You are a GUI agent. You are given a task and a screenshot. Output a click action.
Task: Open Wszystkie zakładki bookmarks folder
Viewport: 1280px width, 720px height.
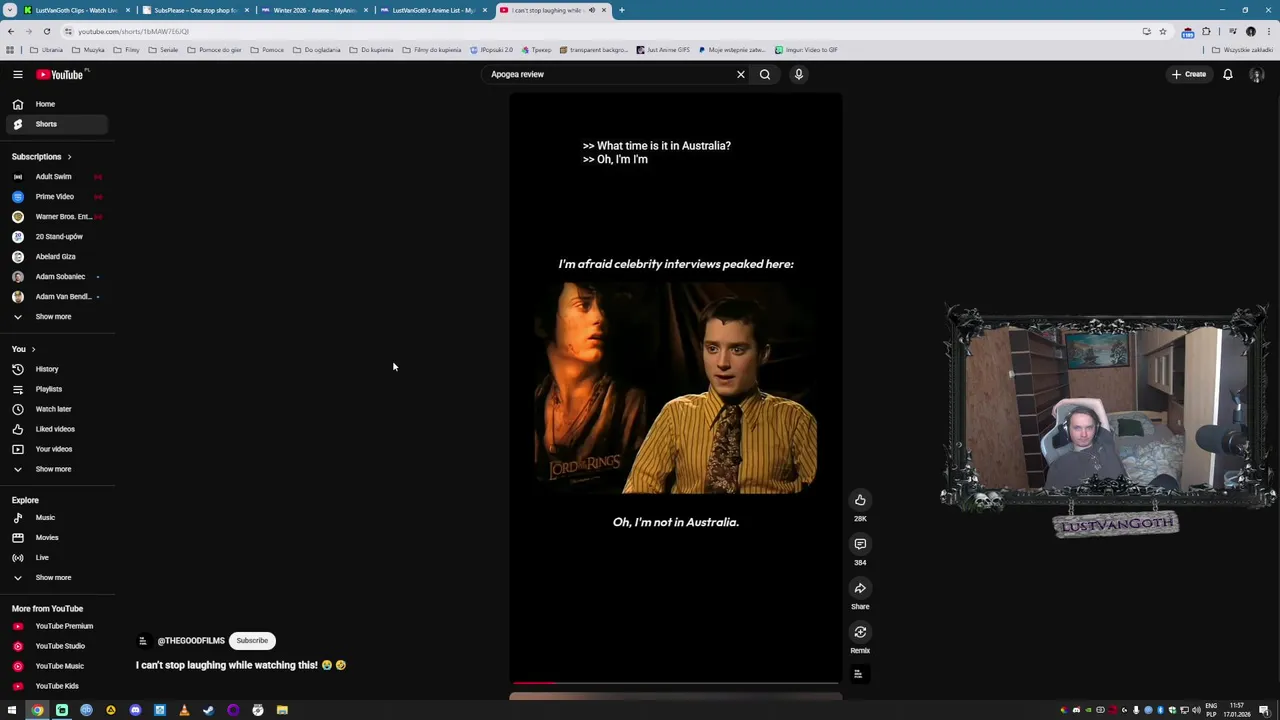pyautogui.click(x=1243, y=49)
